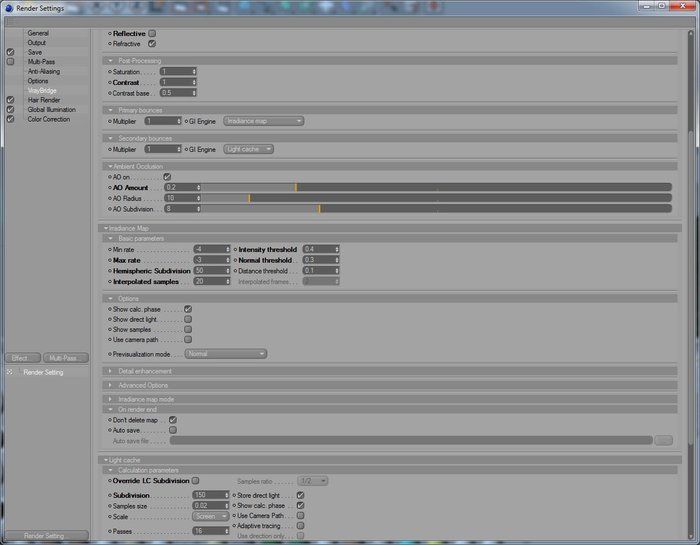Toggle Global Illumination sidebar checkbox
The height and width of the screenshot is (545, 700).
coord(10,109)
